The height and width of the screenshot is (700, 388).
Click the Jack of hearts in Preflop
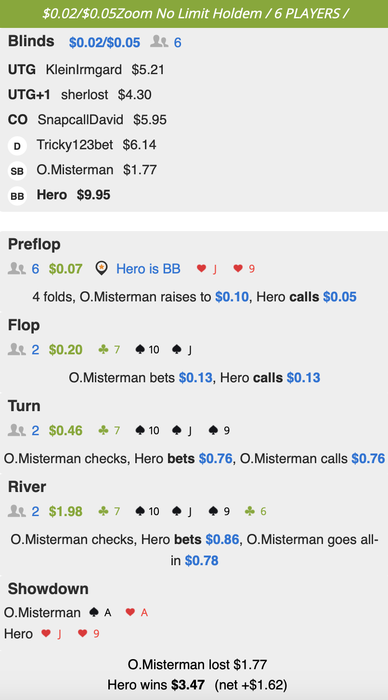point(208,269)
